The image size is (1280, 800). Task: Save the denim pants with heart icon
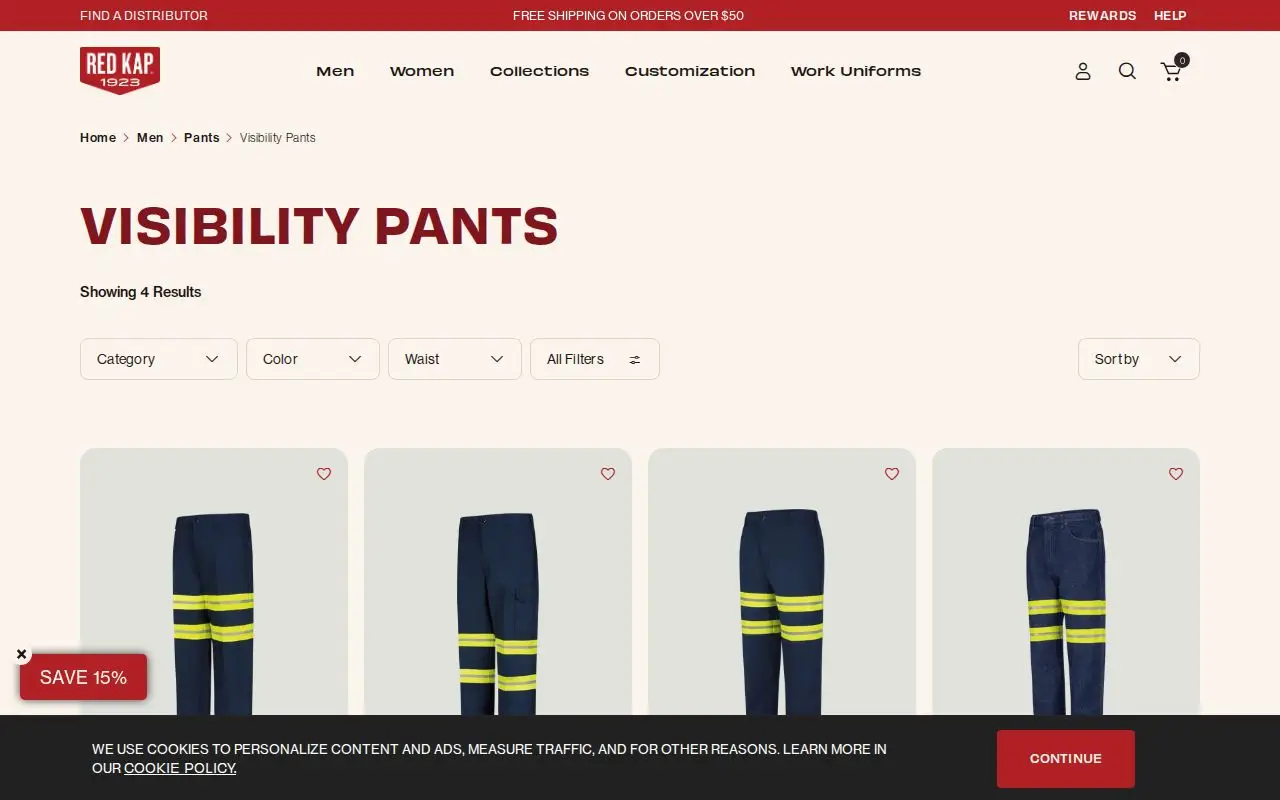coord(1176,474)
